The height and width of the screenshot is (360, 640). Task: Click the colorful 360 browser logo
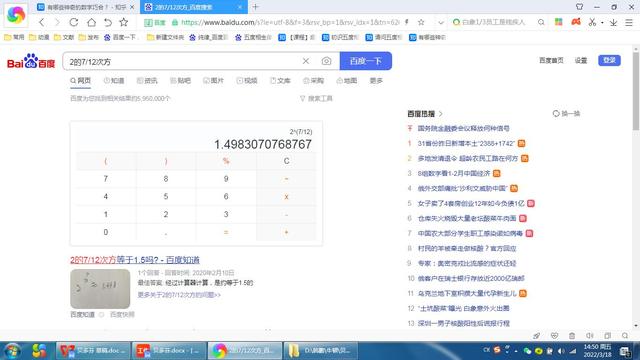(16, 15)
